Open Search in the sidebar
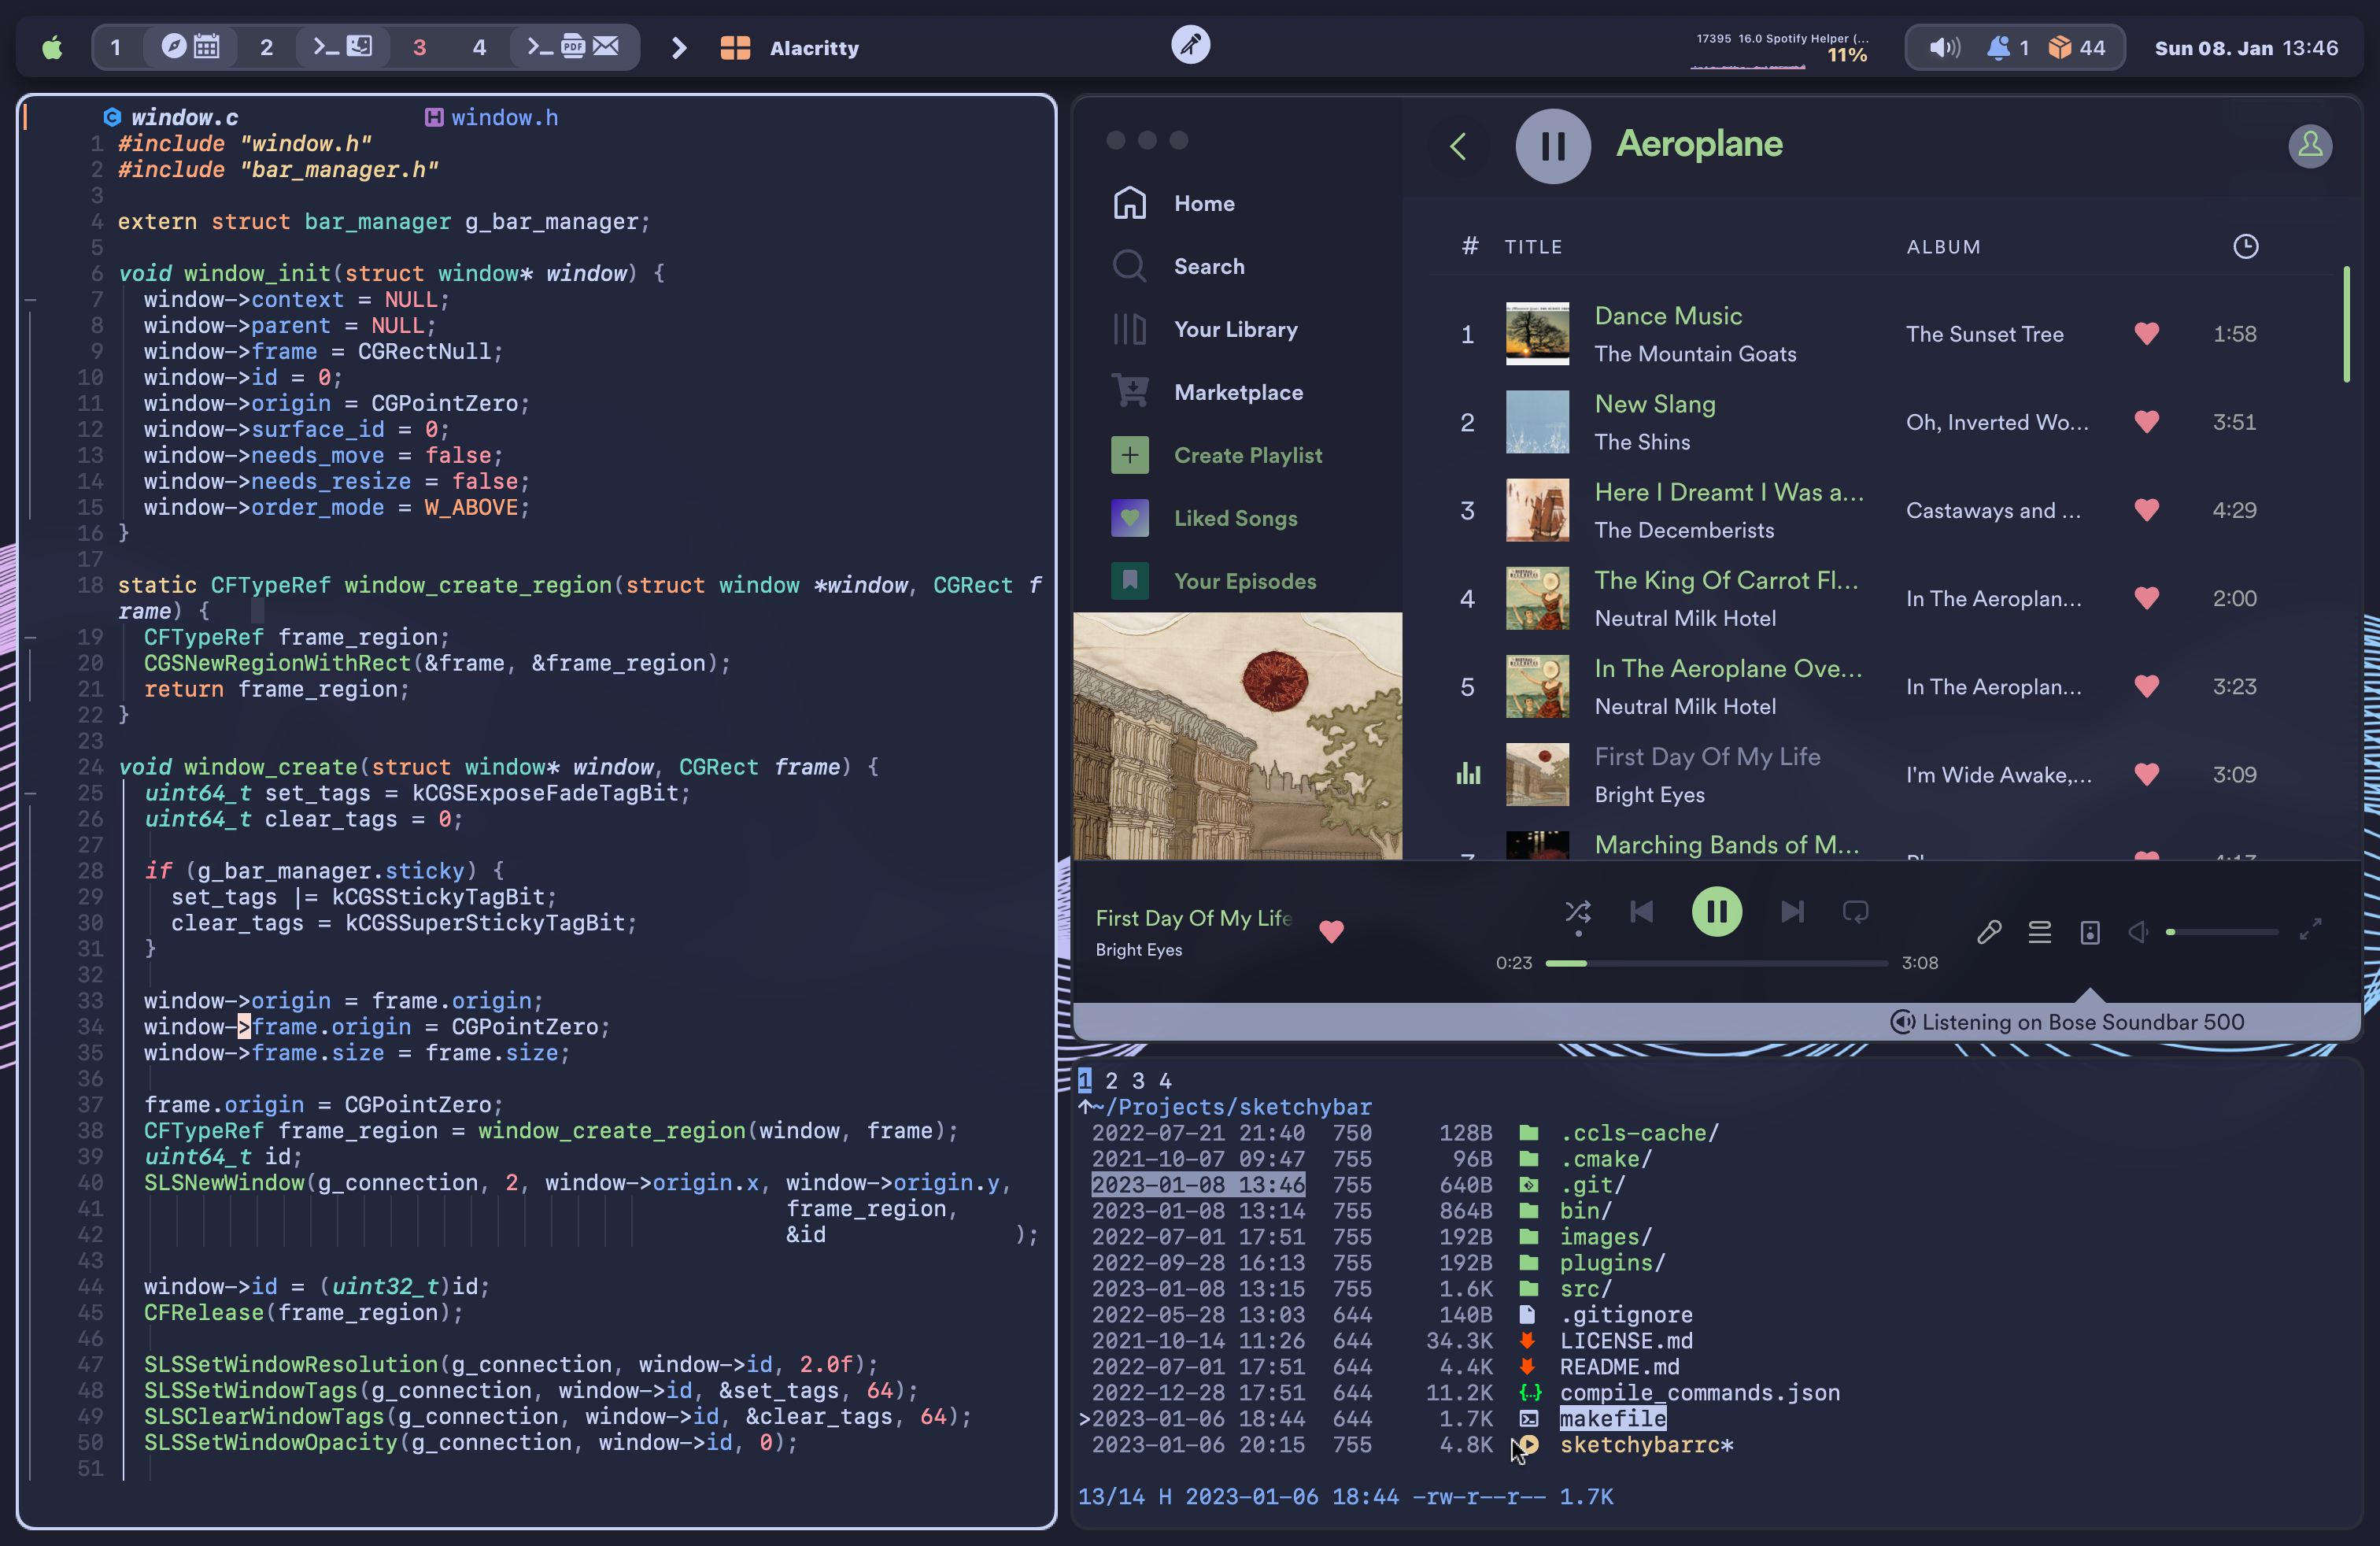 (1209, 266)
